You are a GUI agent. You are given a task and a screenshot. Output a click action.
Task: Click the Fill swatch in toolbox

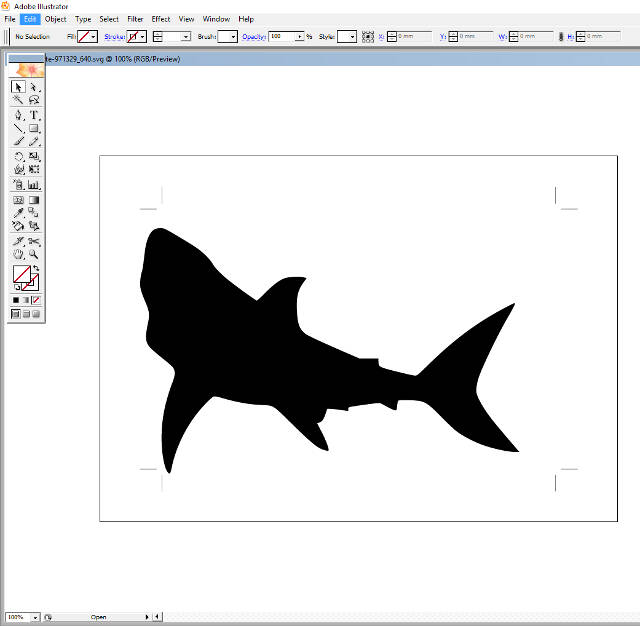(22, 274)
